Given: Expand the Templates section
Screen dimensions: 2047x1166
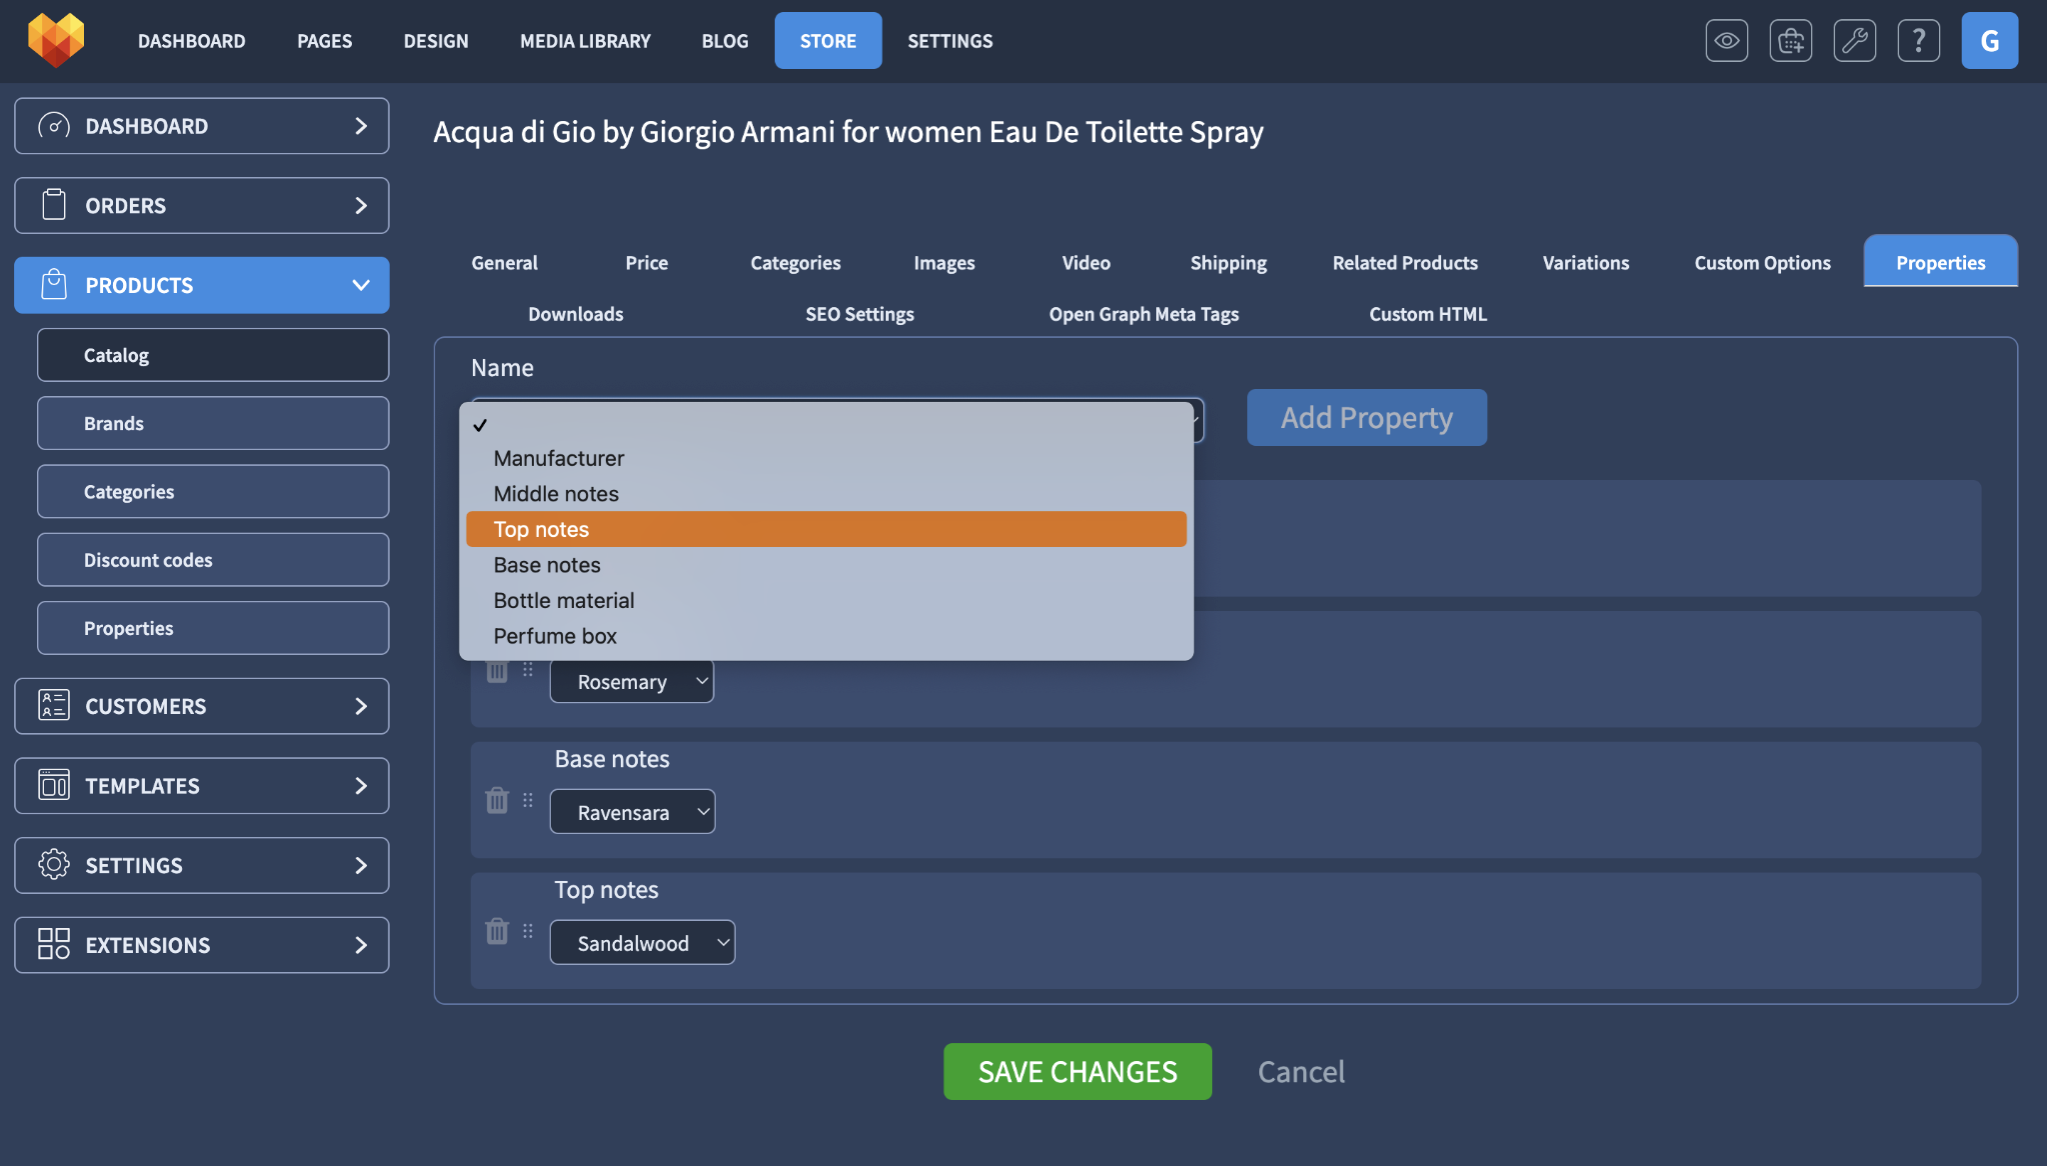Looking at the screenshot, I should pyautogui.click(x=361, y=785).
